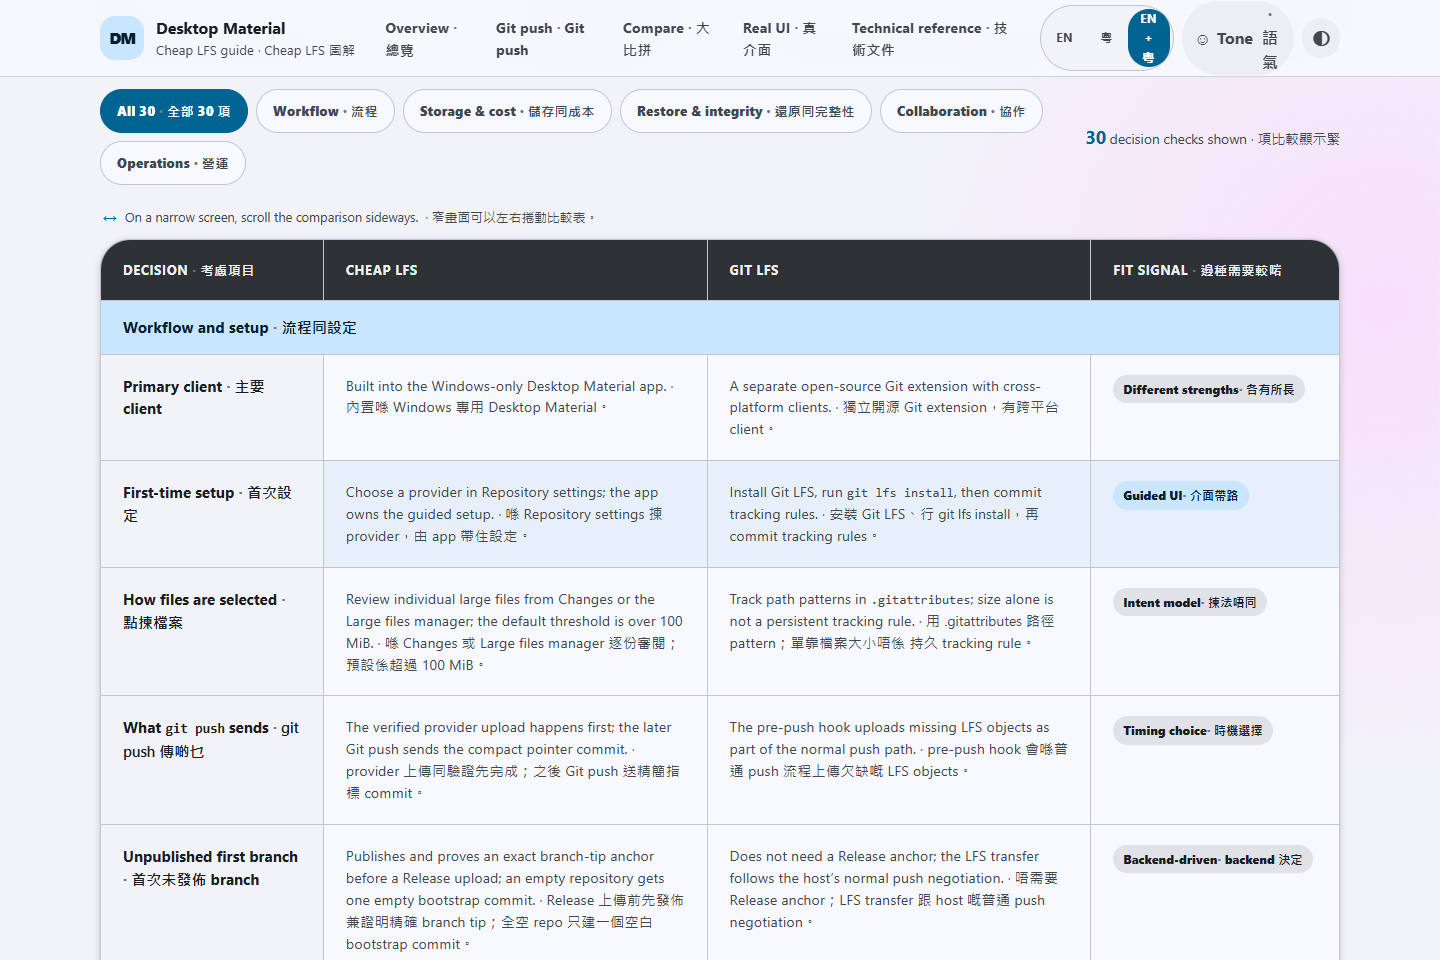Click the Cheap LFS Primary client cell
This screenshot has height=960, width=1440.
click(515, 407)
